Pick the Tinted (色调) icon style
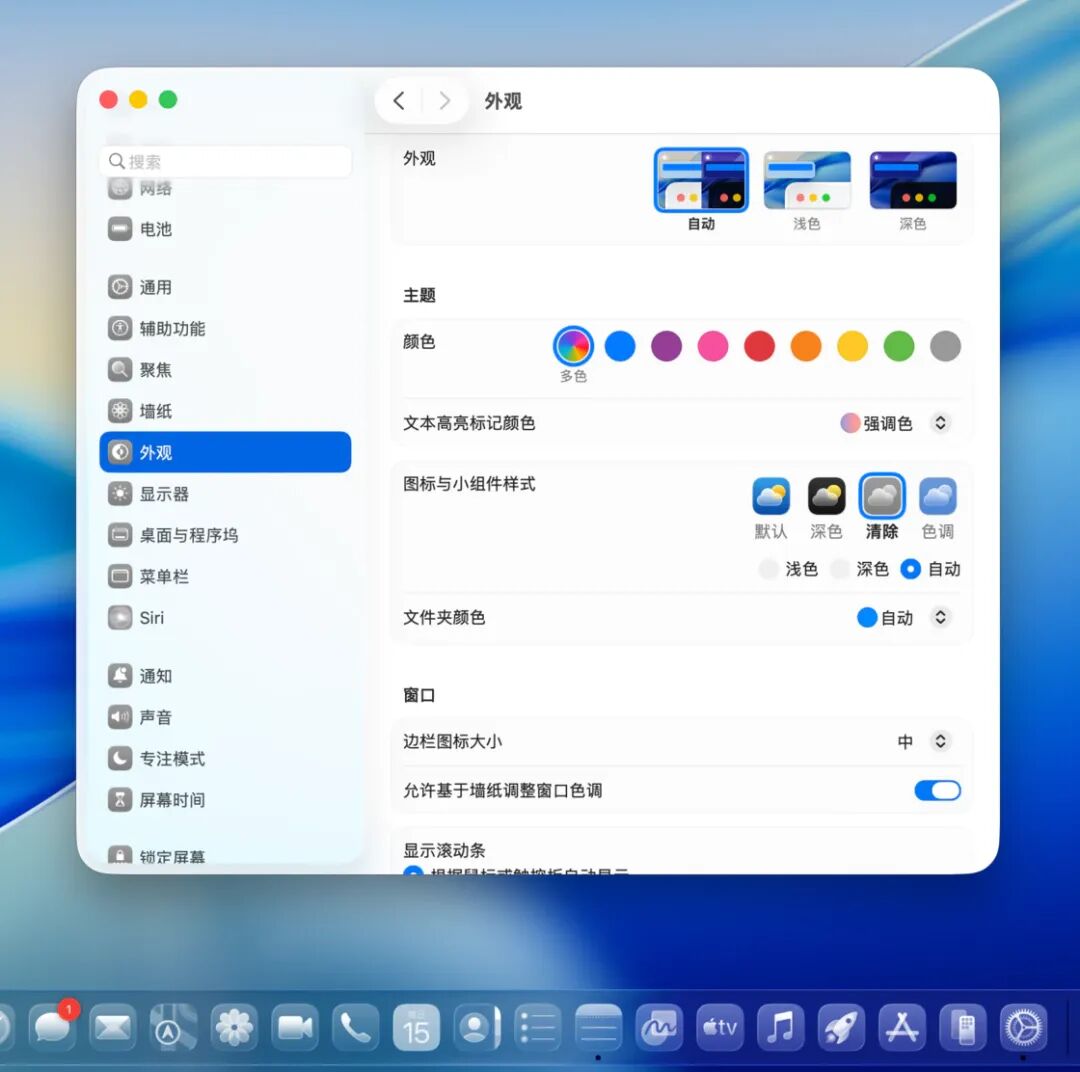 (x=938, y=496)
